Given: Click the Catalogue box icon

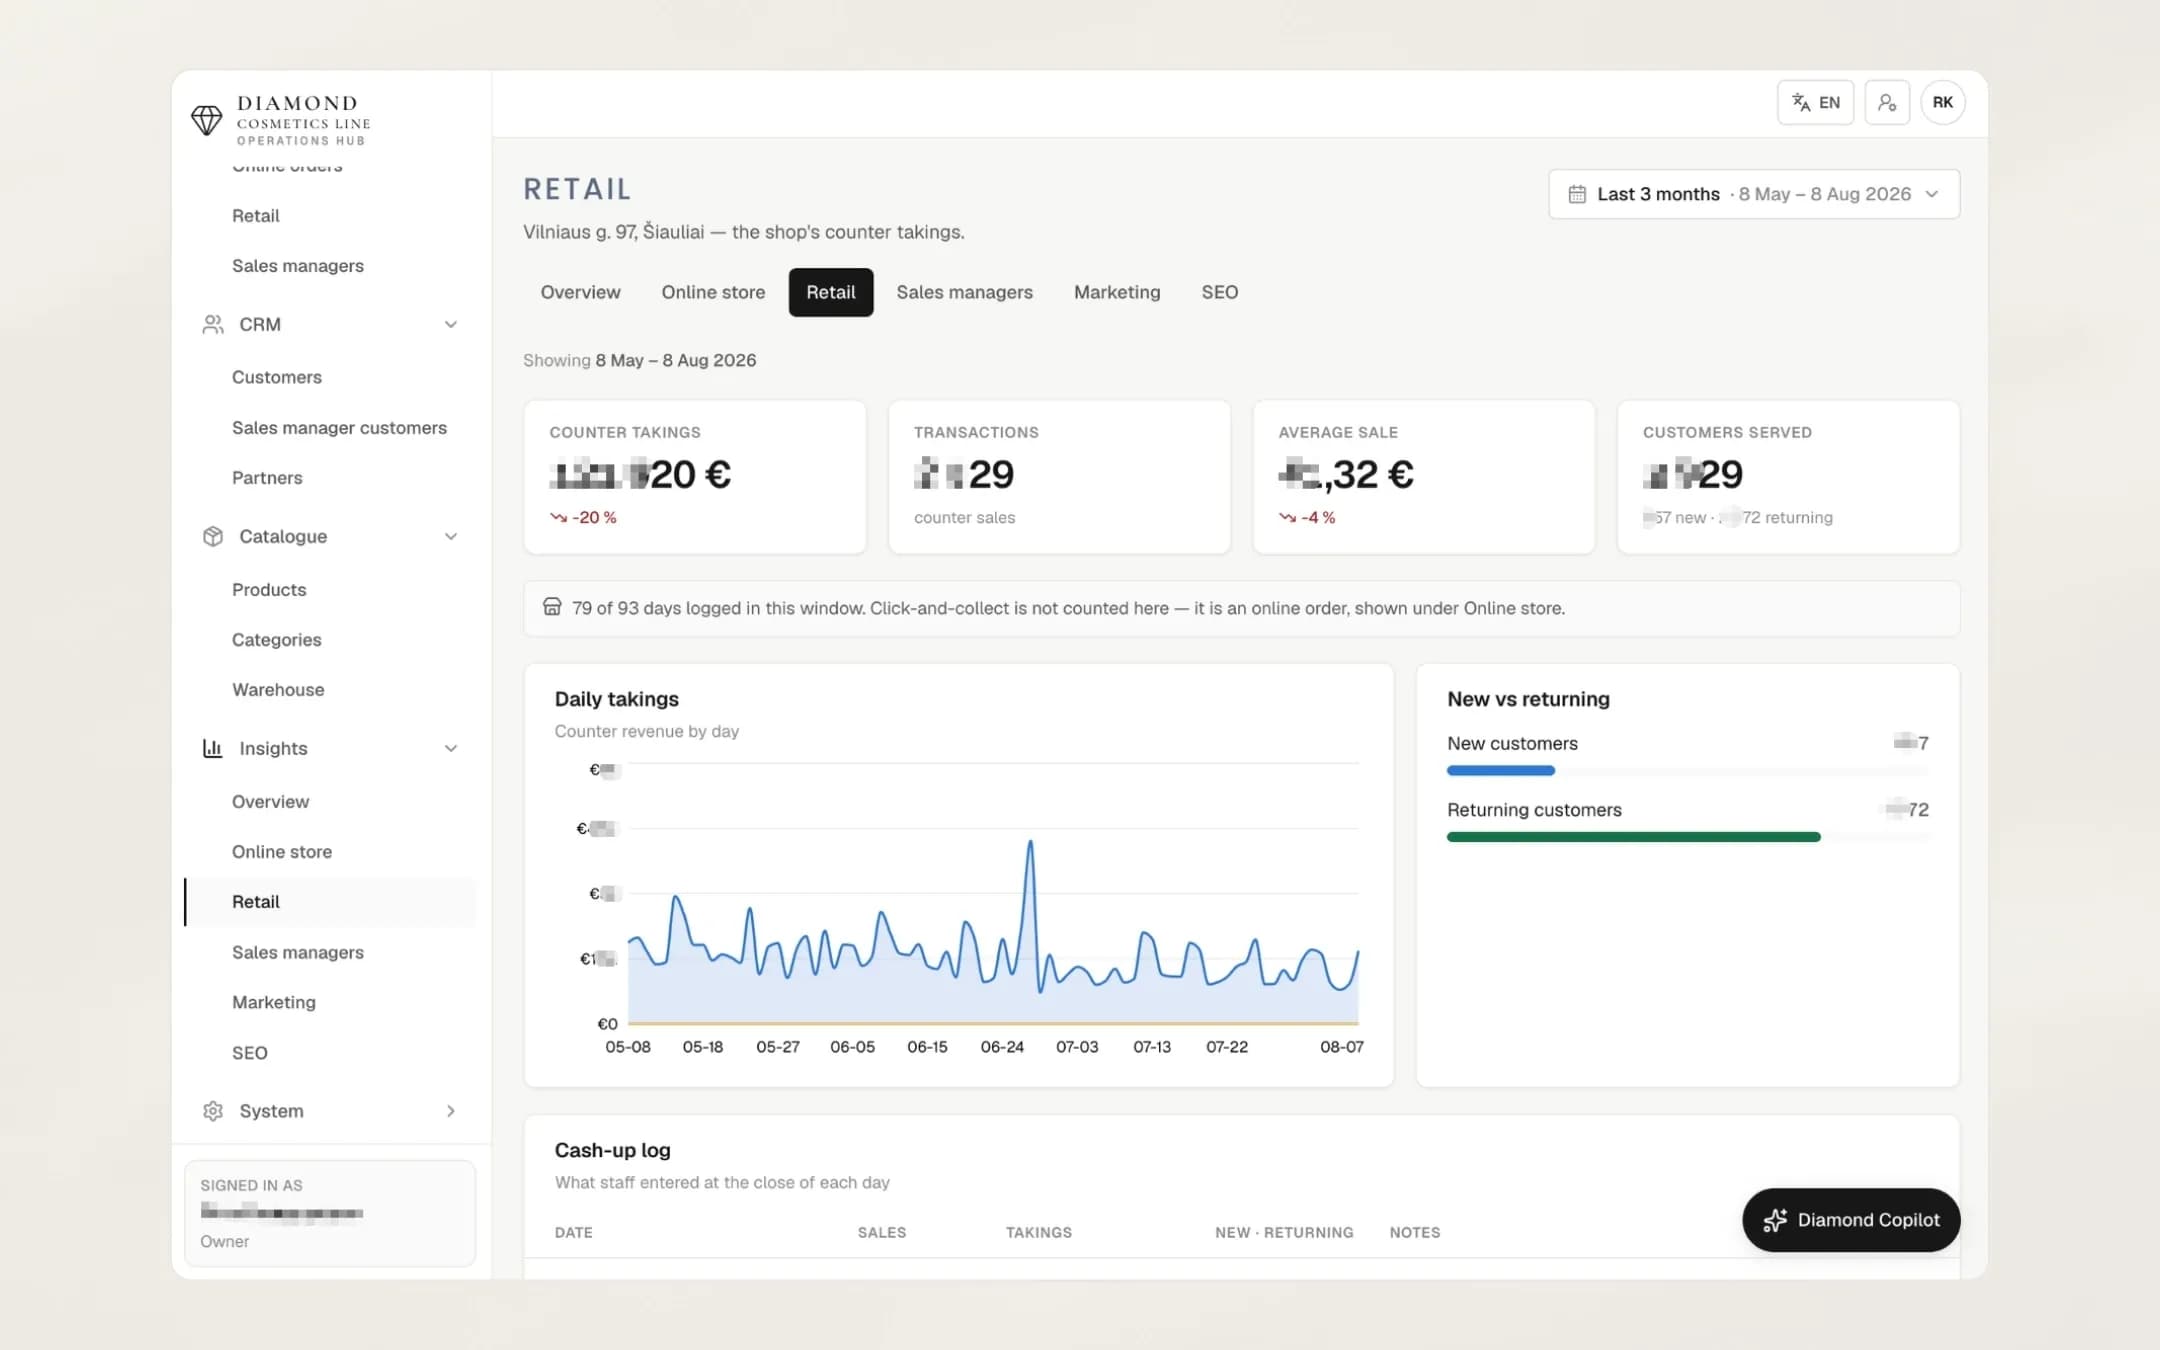Looking at the screenshot, I should point(213,536).
